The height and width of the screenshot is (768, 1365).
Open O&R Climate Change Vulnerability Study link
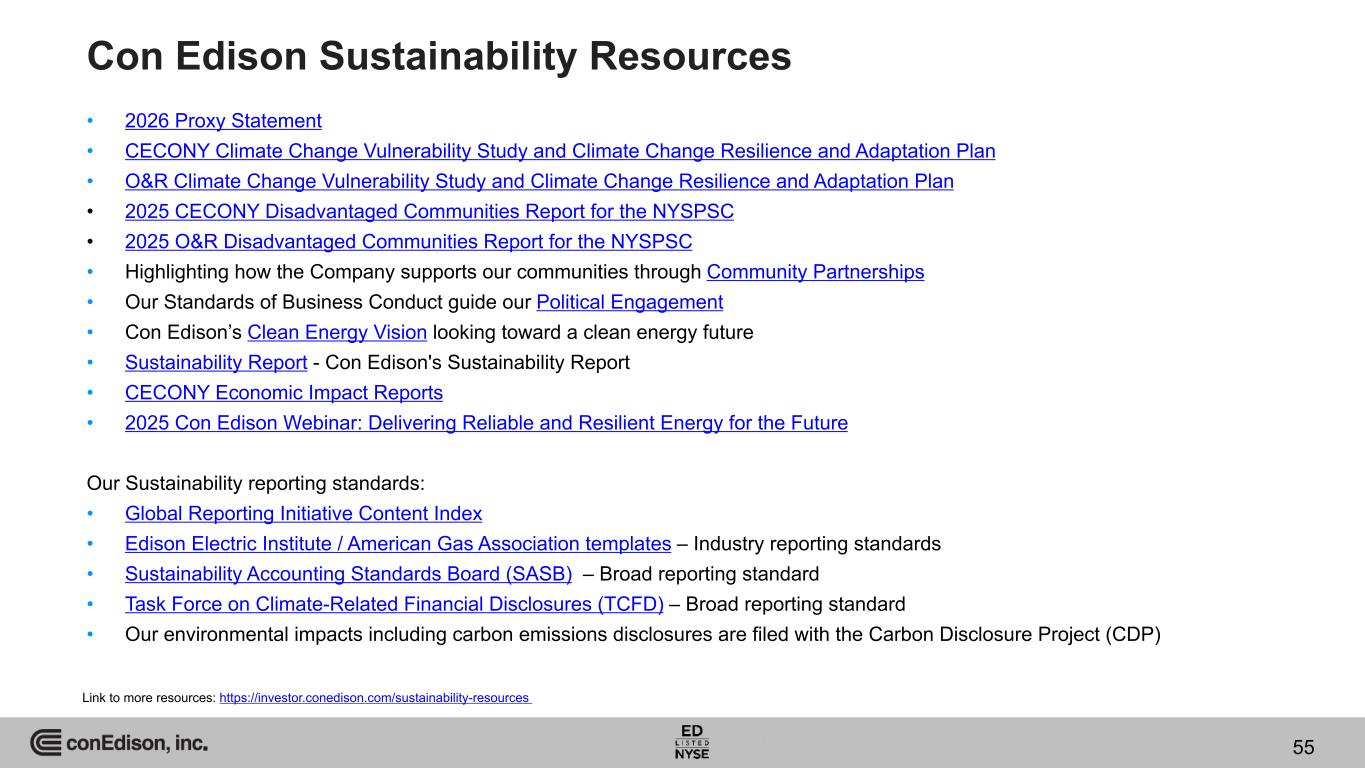(539, 181)
